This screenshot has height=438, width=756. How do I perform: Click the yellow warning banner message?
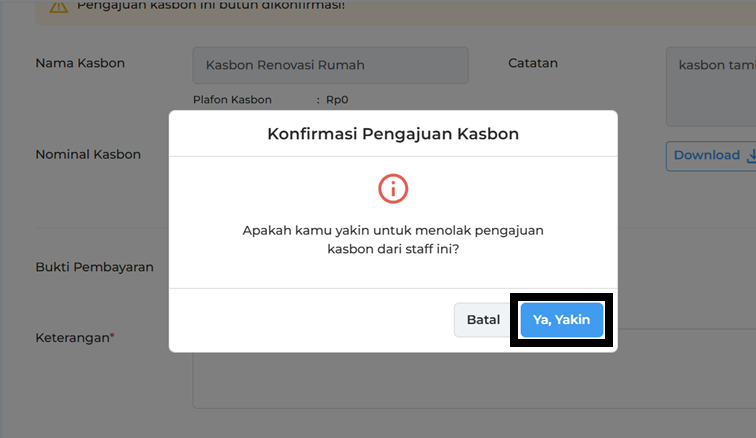tap(210, 6)
